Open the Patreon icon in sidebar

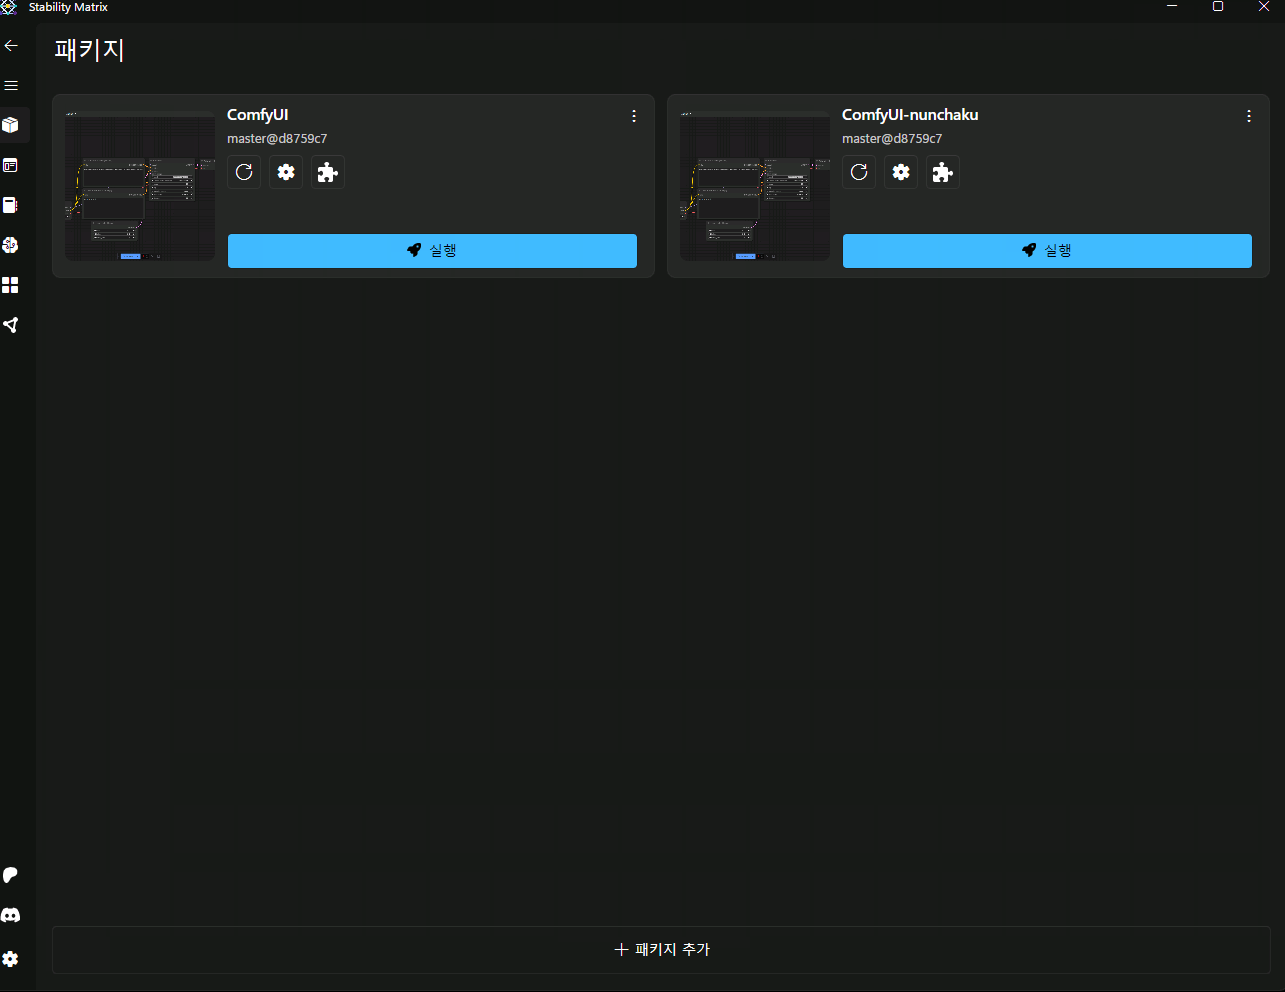point(11,875)
